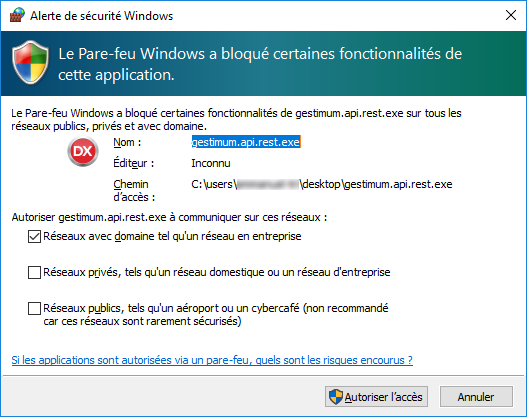Click the shield icon on Autoriser l'accès
Viewport: 527px width, 417px height.
336,397
